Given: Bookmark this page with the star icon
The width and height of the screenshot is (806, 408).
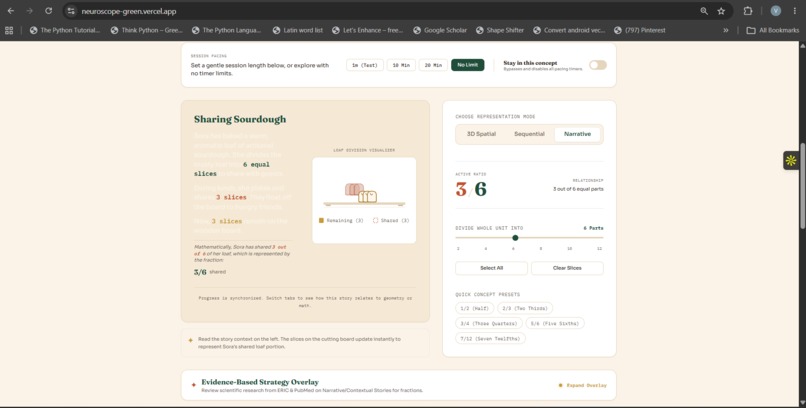Looking at the screenshot, I should 721,11.
